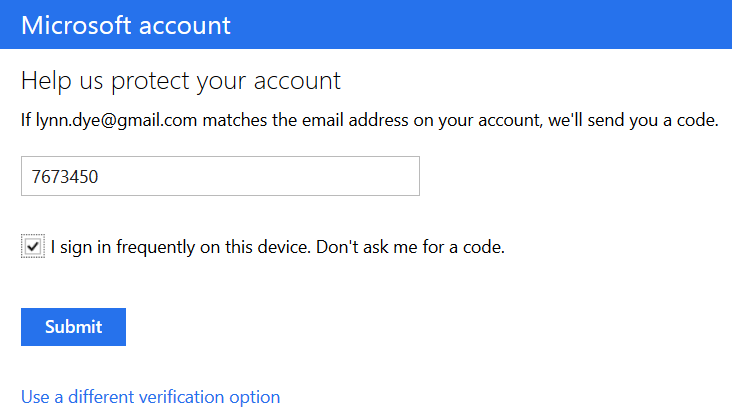Click the word "Microsoft" in the header
Image resolution: width=732 pixels, height=416 pixels.
click(x=76, y=25)
